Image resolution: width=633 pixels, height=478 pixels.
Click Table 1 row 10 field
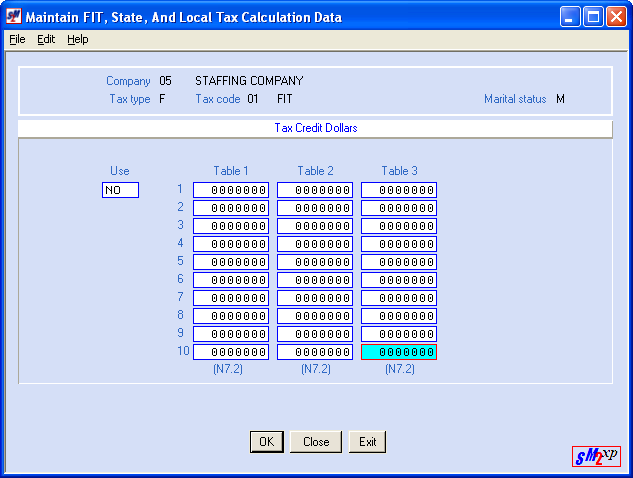click(x=231, y=352)
